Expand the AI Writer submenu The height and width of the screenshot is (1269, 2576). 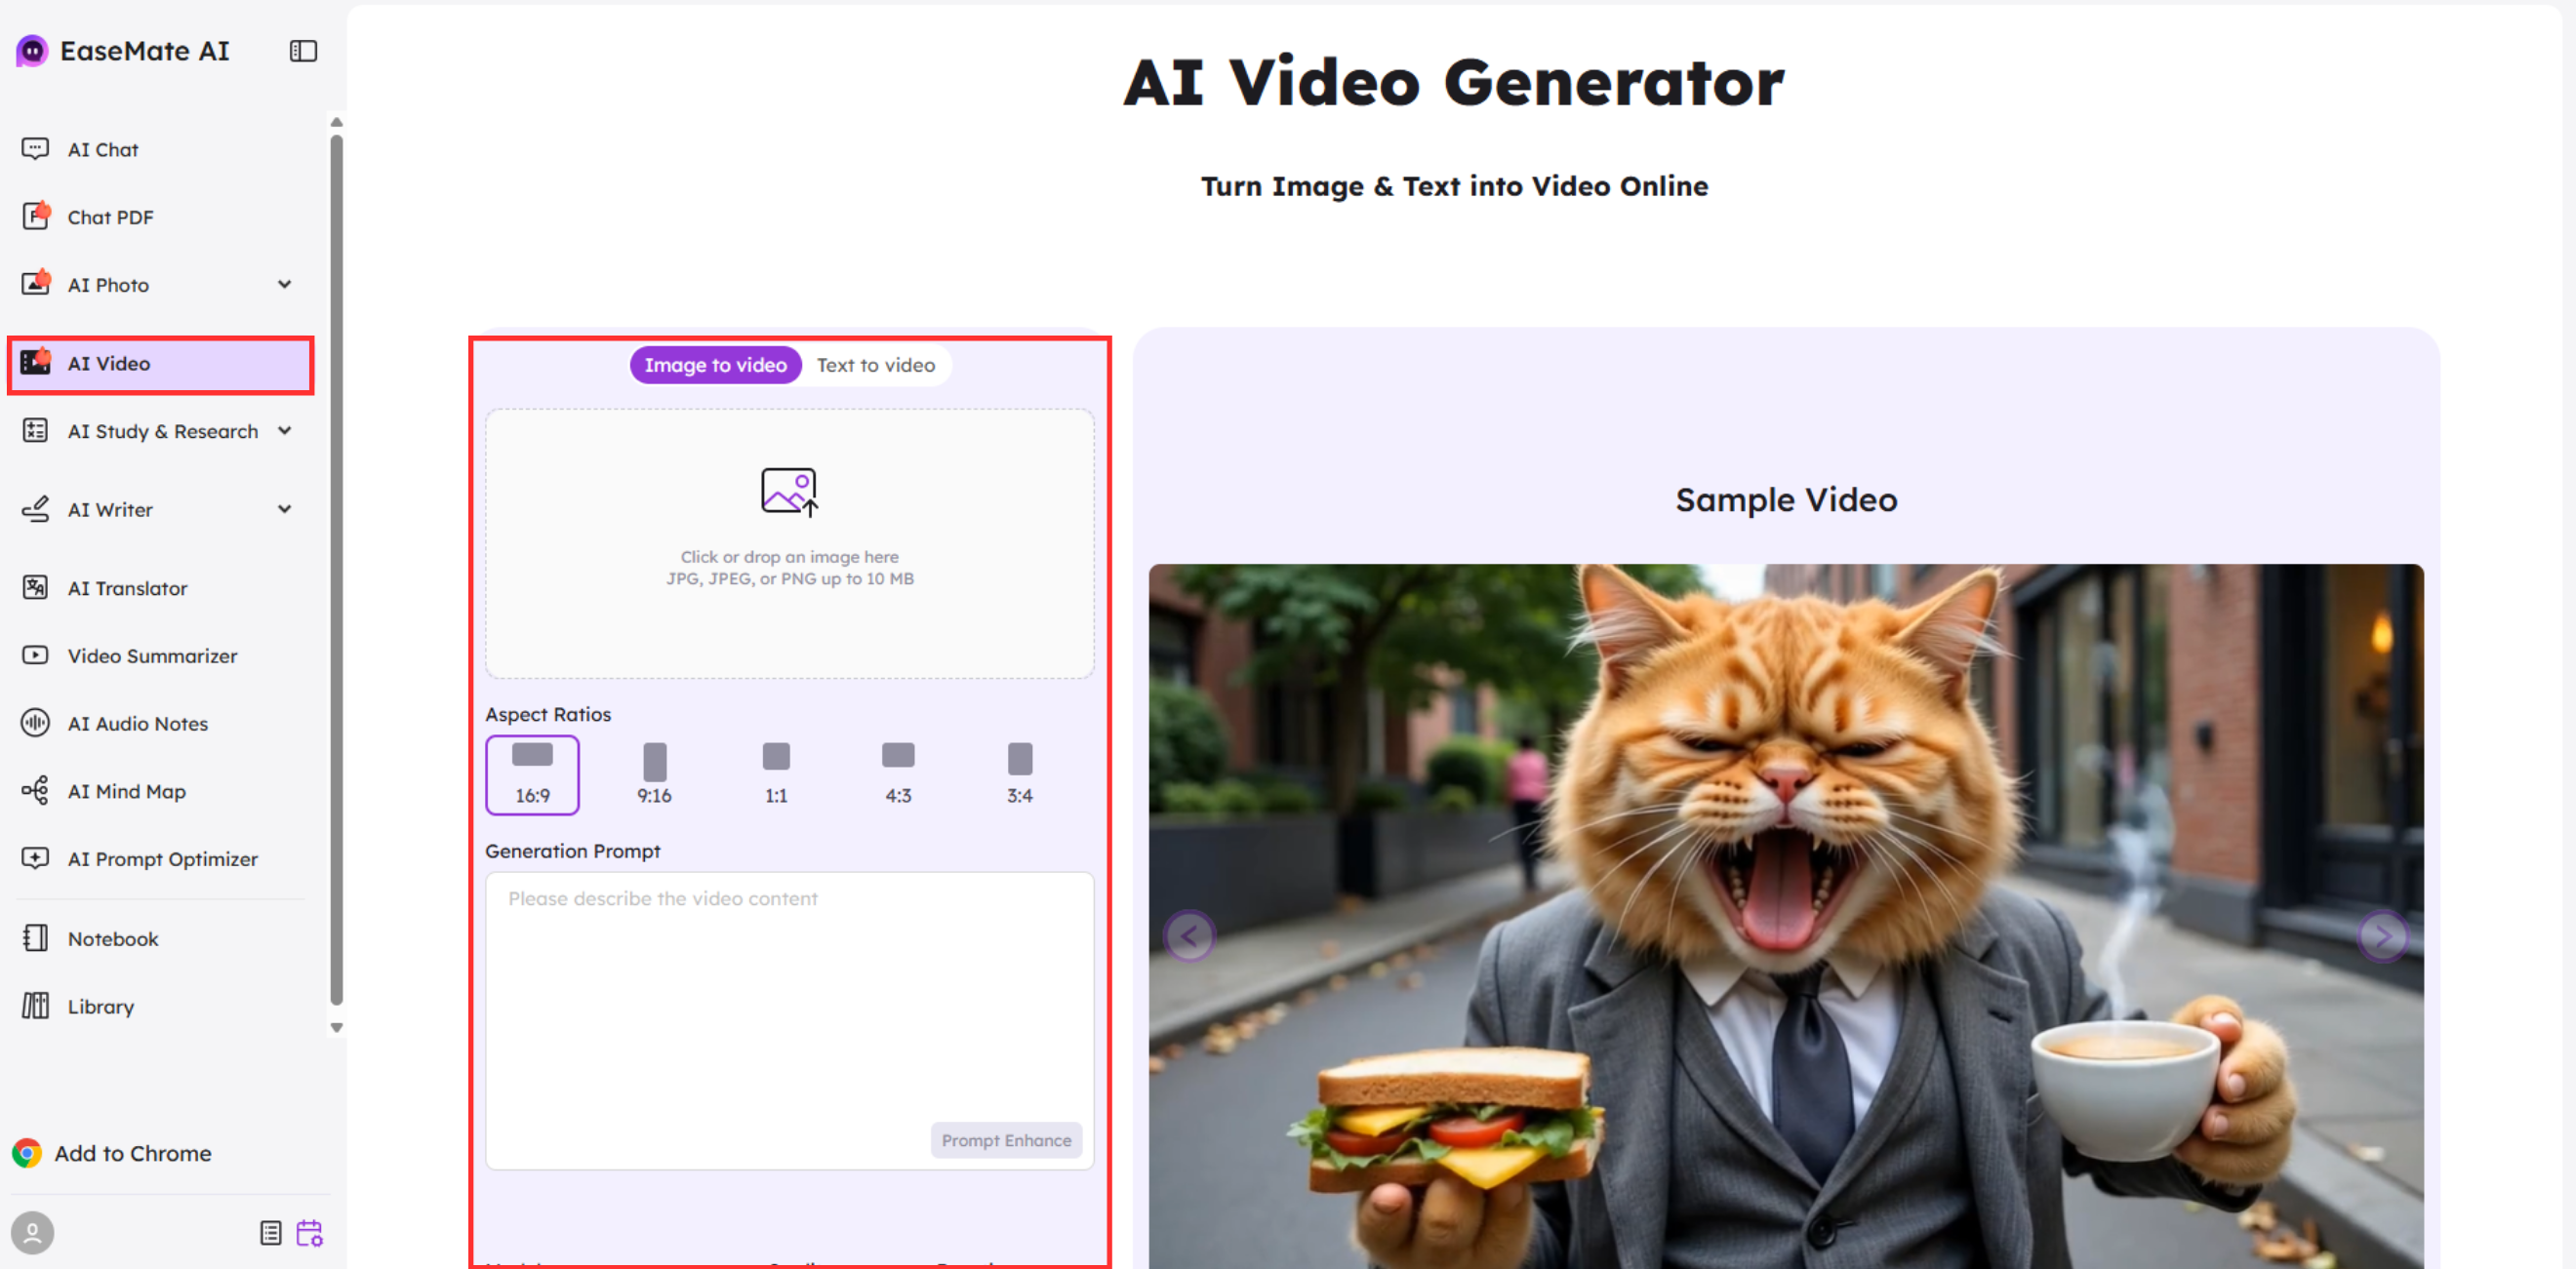[285, 508]
